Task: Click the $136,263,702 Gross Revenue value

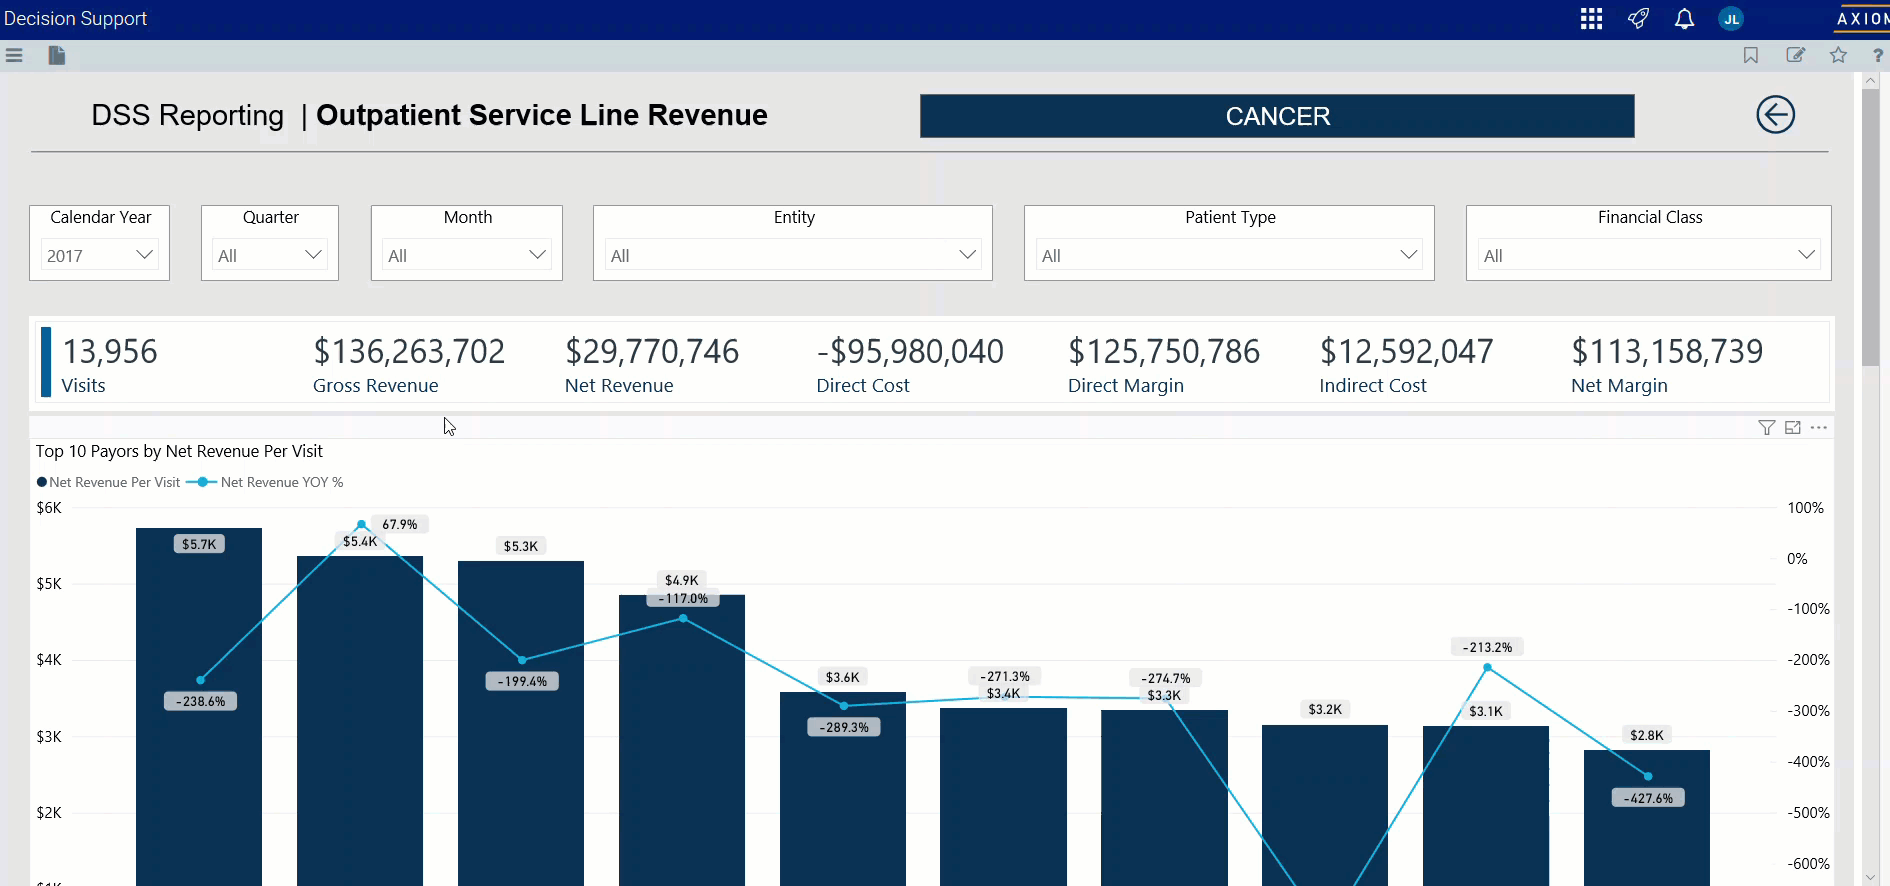Action: point(409,351)
